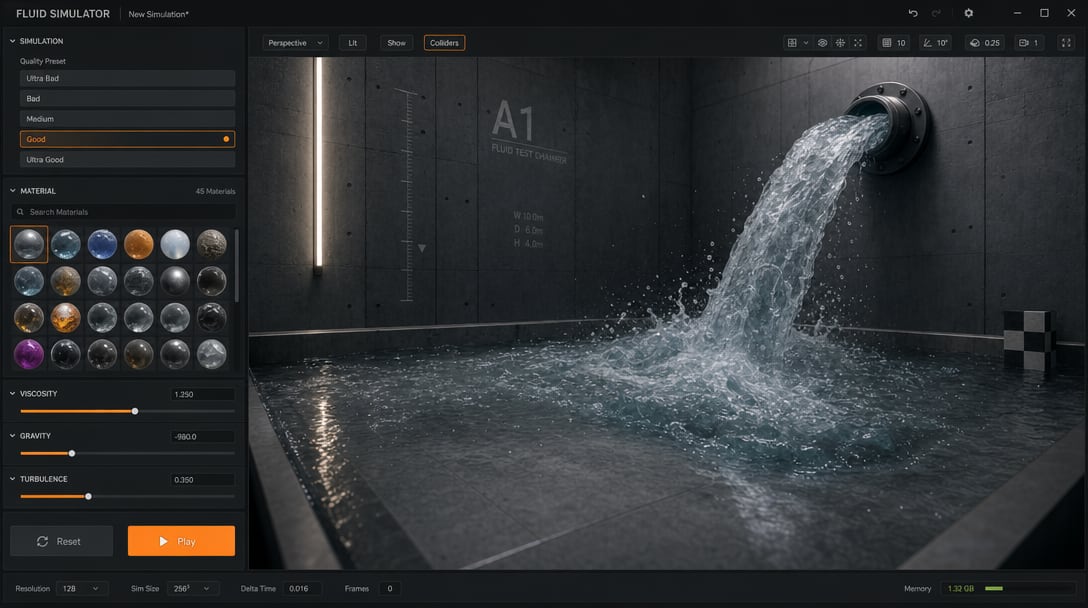Open the Lit view mode menu
The width and height of the screenshot is (1088, 608).
[352, 43]
